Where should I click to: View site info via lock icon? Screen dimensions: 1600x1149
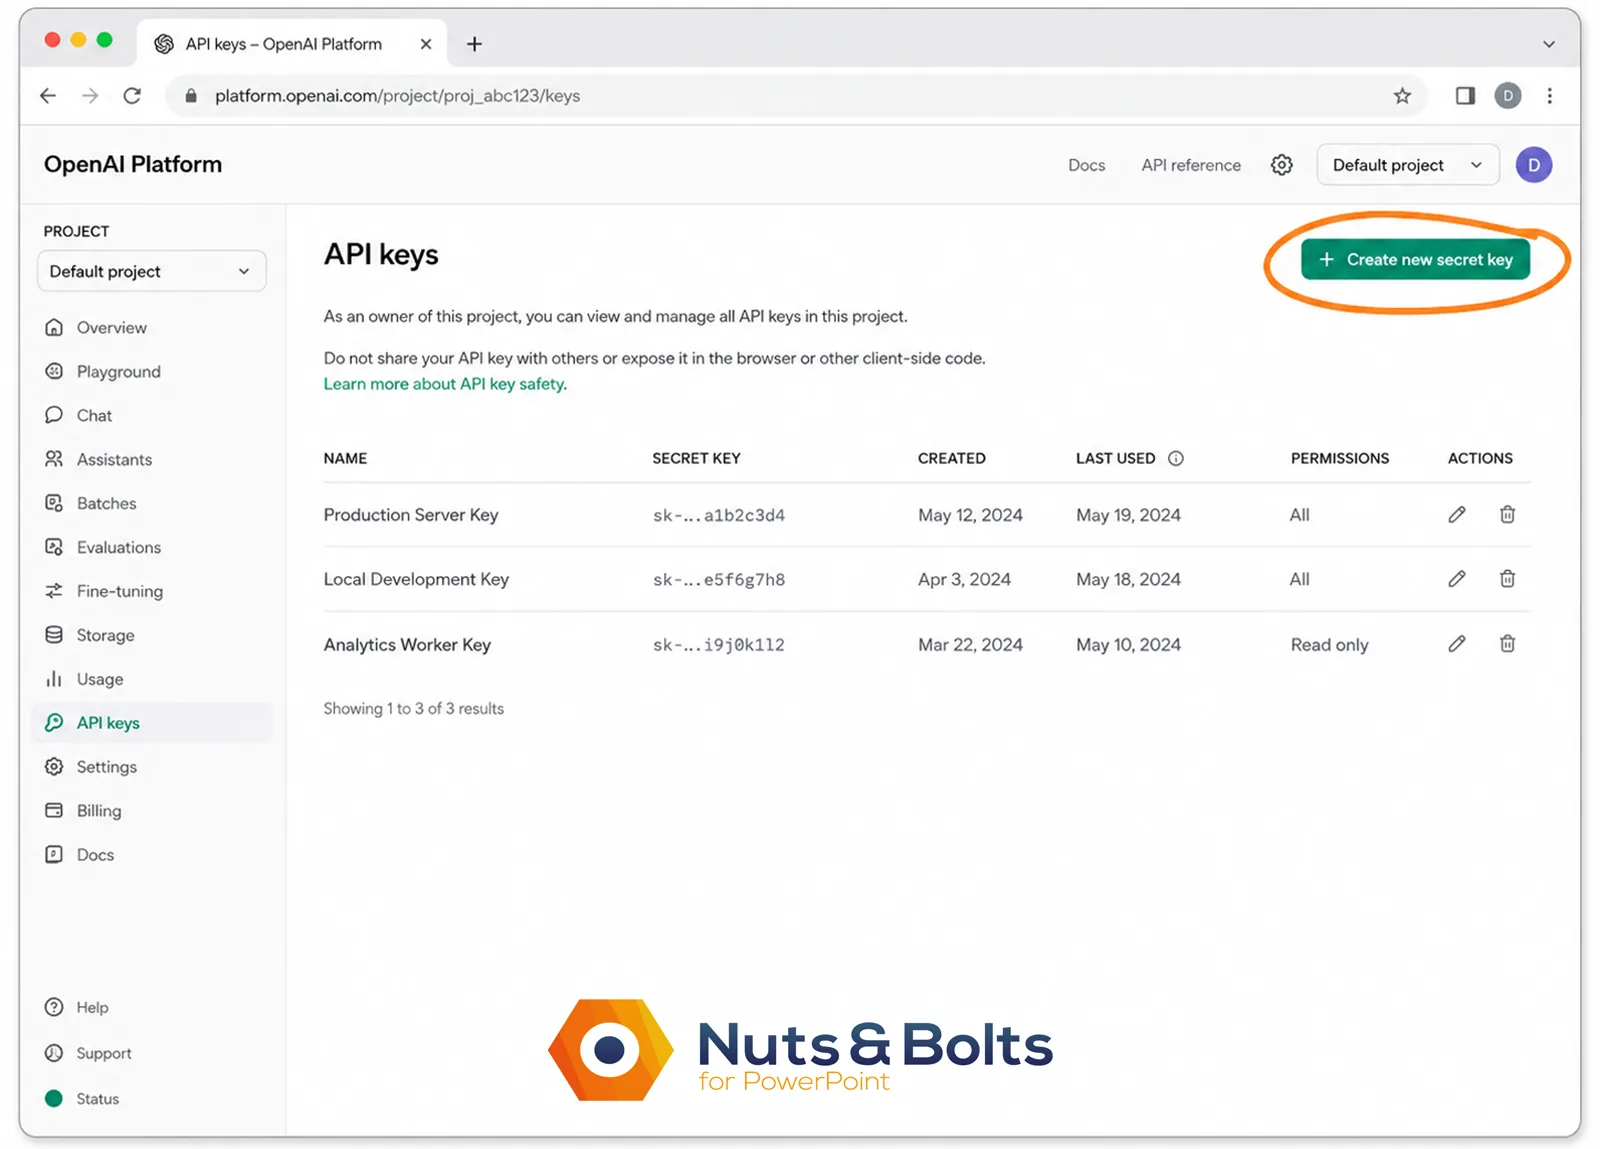tap(192, 96)
